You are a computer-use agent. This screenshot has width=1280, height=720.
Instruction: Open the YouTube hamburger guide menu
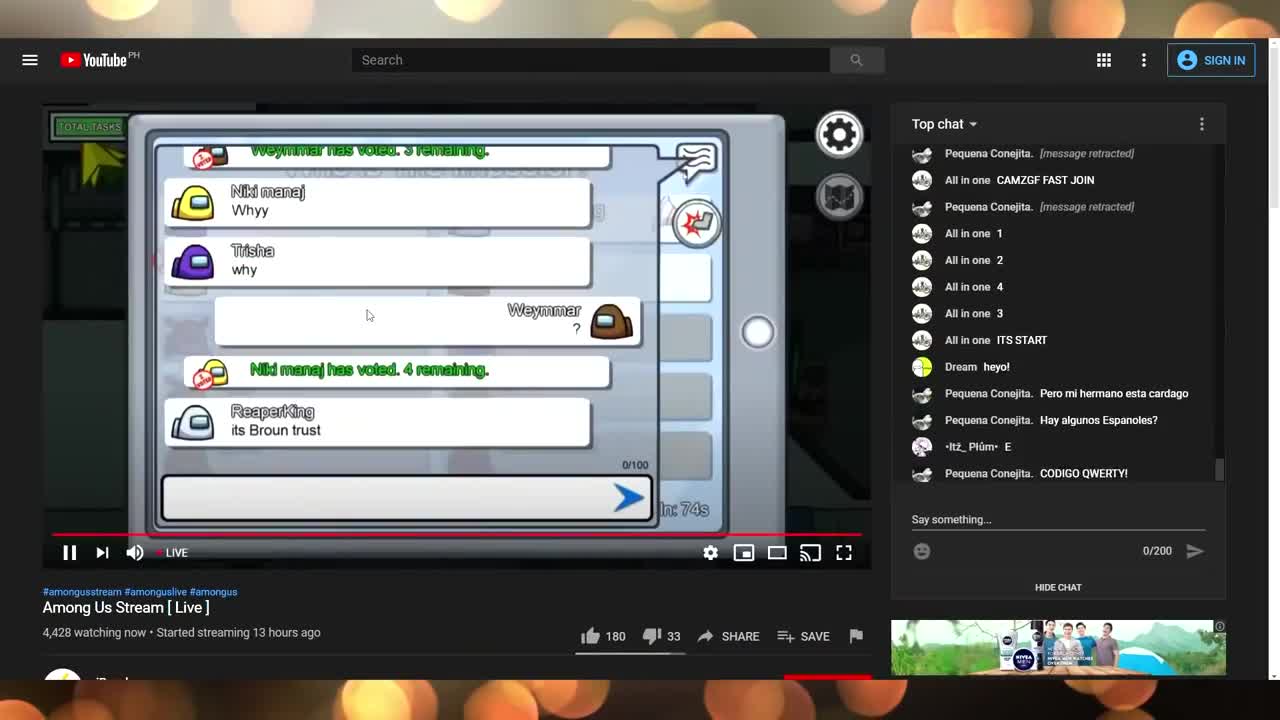(30, 60)
